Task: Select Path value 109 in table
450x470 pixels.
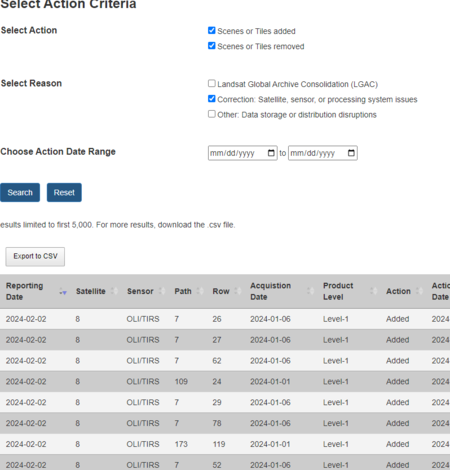Action: (x=181, y=382)
